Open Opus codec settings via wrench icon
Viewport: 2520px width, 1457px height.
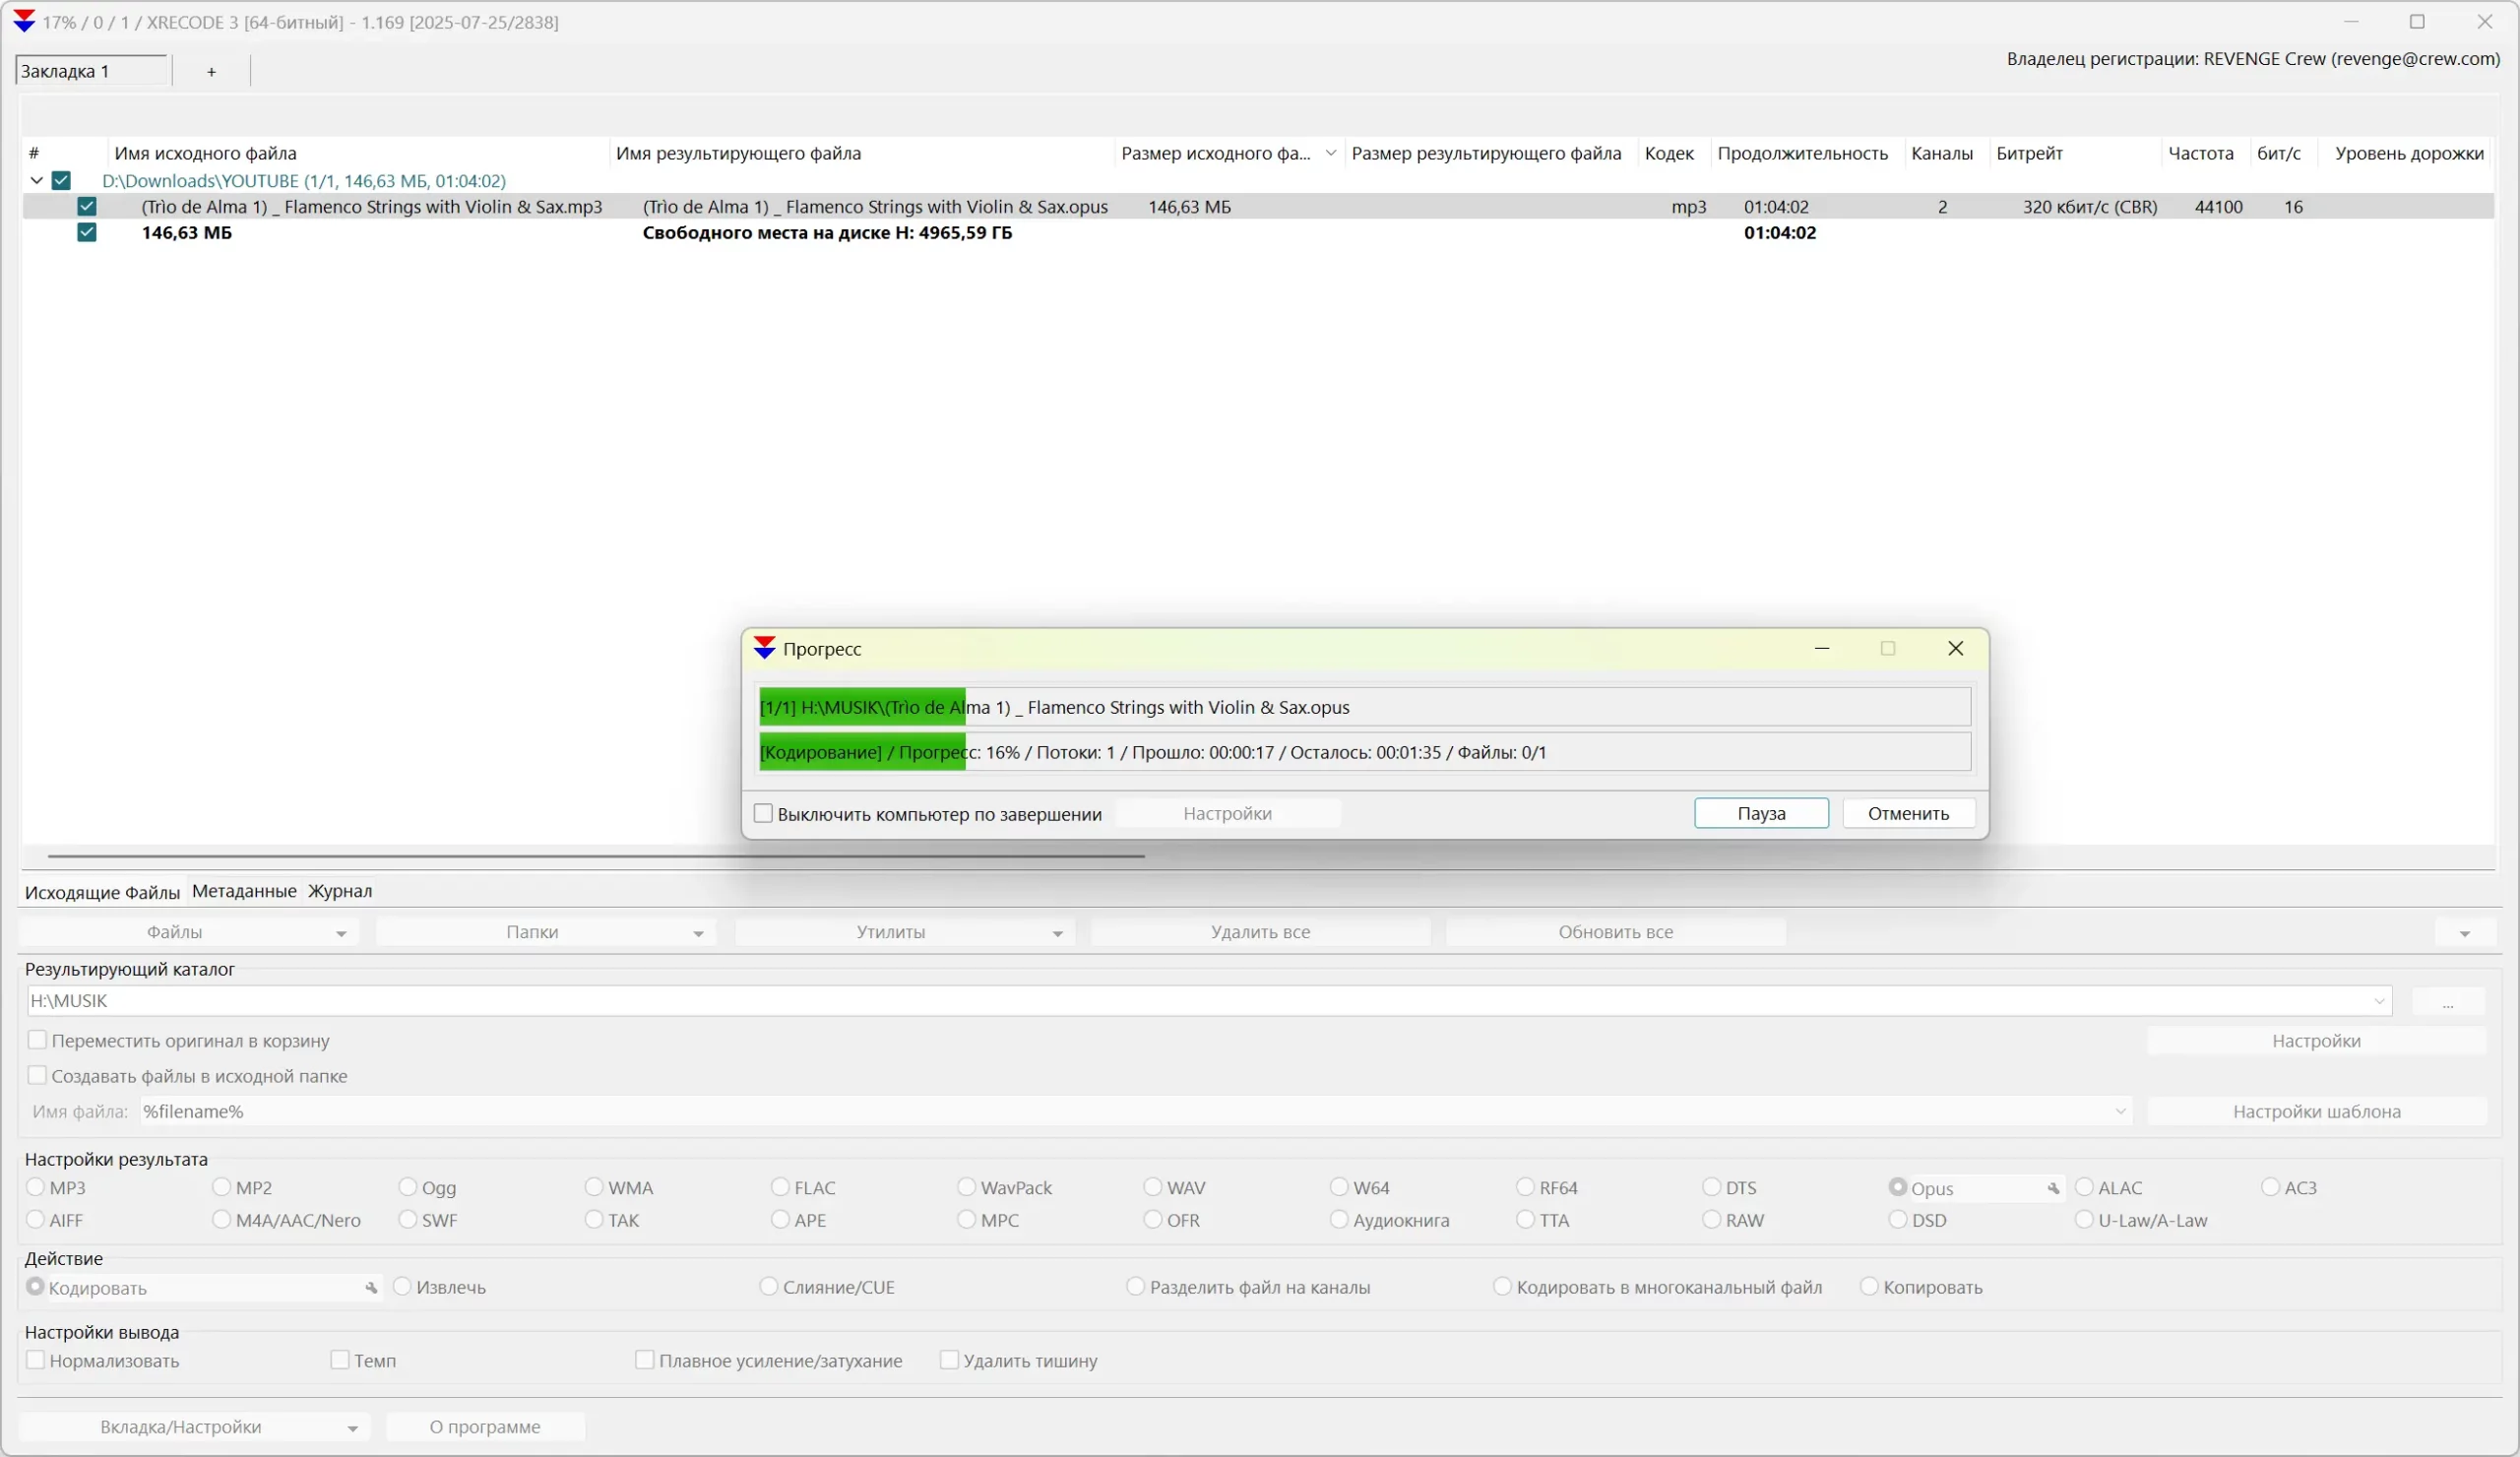click(2052, 1189)
